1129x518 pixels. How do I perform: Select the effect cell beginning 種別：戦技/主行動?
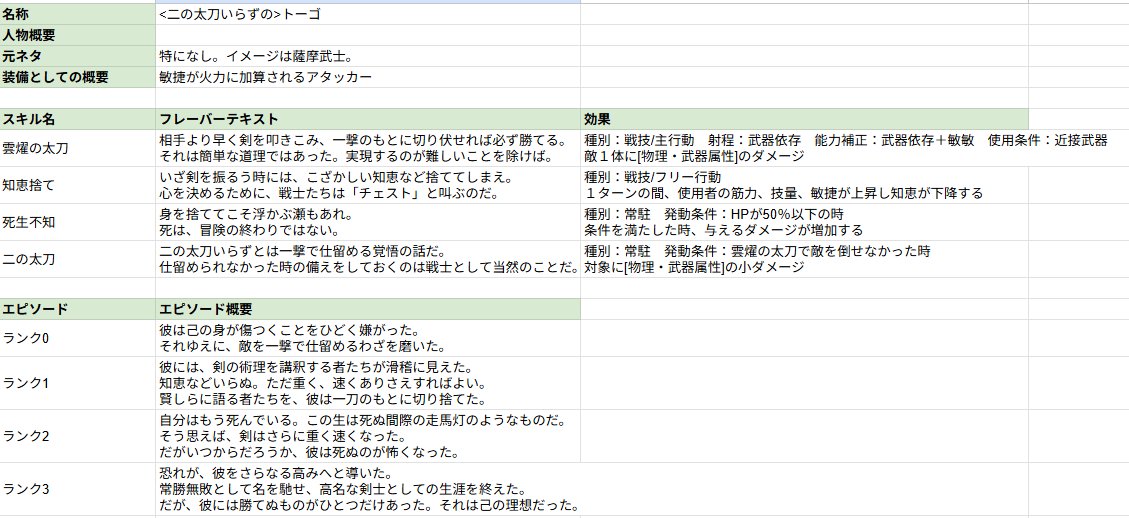(804, 148)
